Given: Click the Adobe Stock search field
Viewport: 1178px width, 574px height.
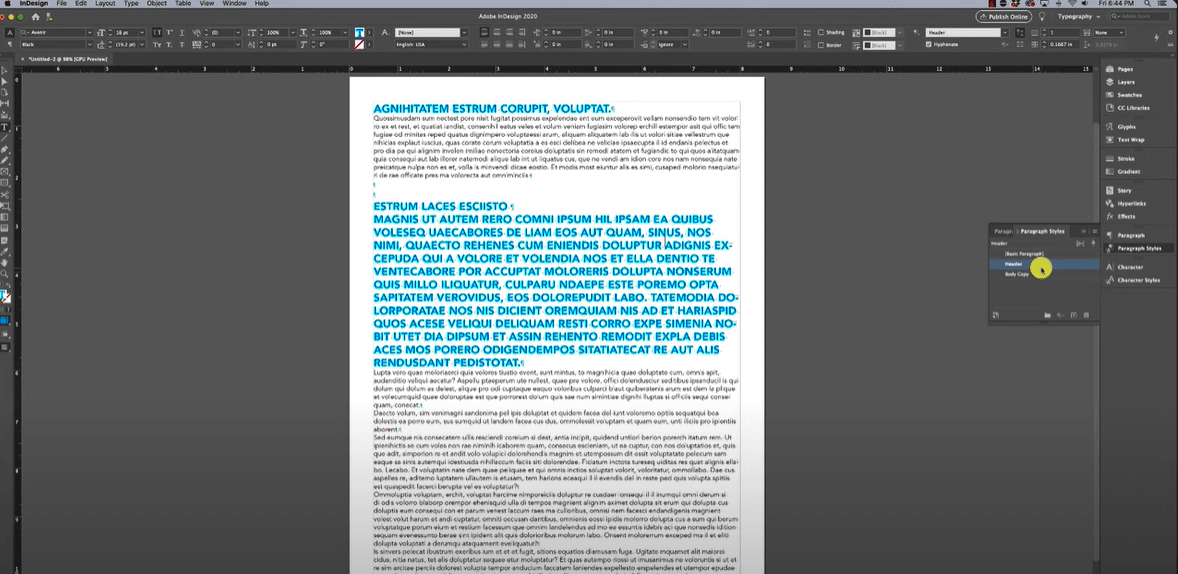Looking at the screenshot, I should click(1141, 16).
